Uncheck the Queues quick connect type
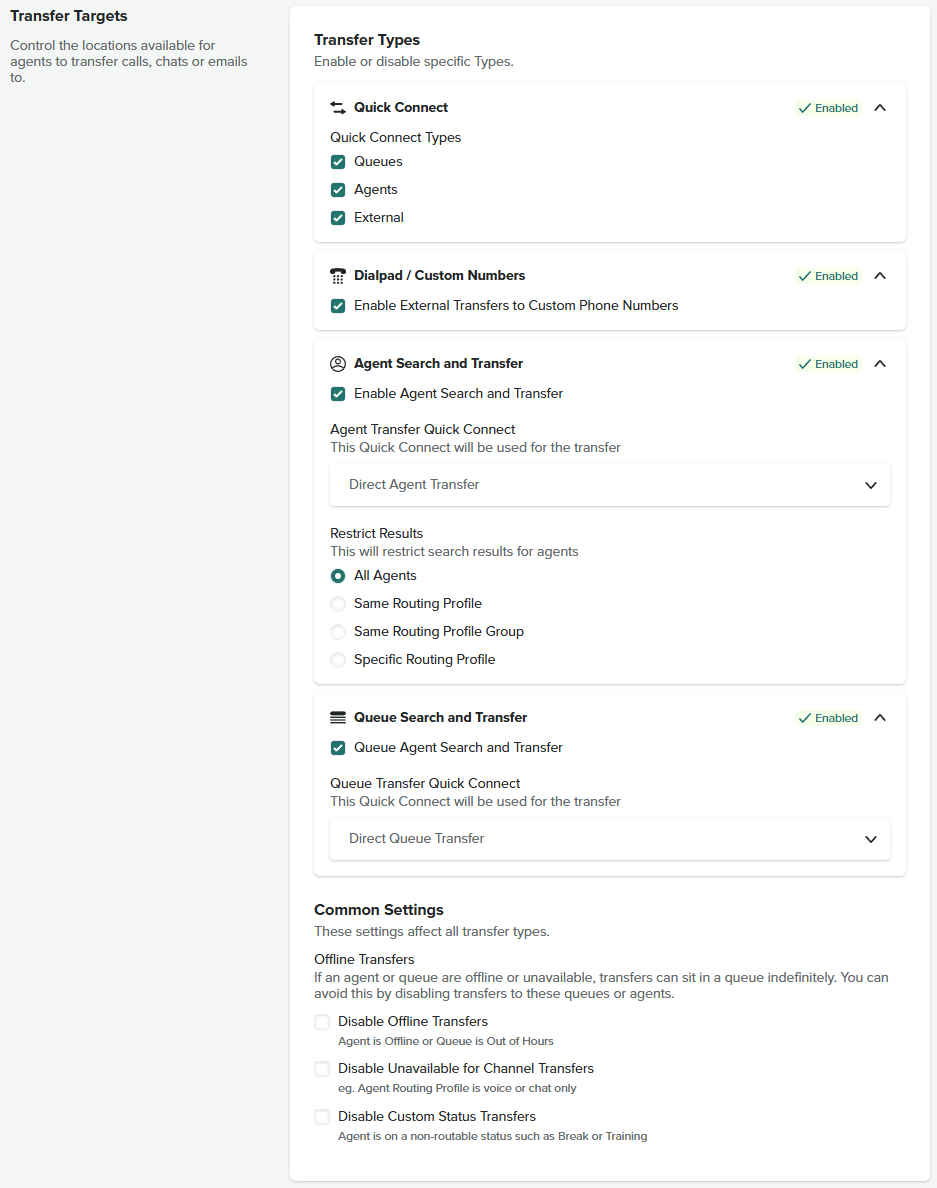The image size is (937, 1188). coord(338,162)
